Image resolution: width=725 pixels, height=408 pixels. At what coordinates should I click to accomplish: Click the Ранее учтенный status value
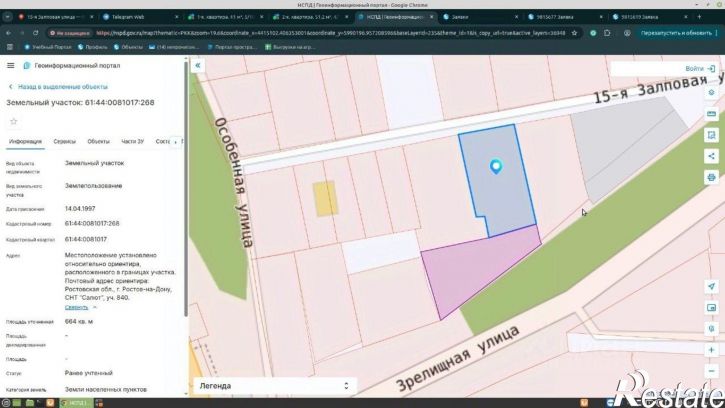tap(88, 373)
